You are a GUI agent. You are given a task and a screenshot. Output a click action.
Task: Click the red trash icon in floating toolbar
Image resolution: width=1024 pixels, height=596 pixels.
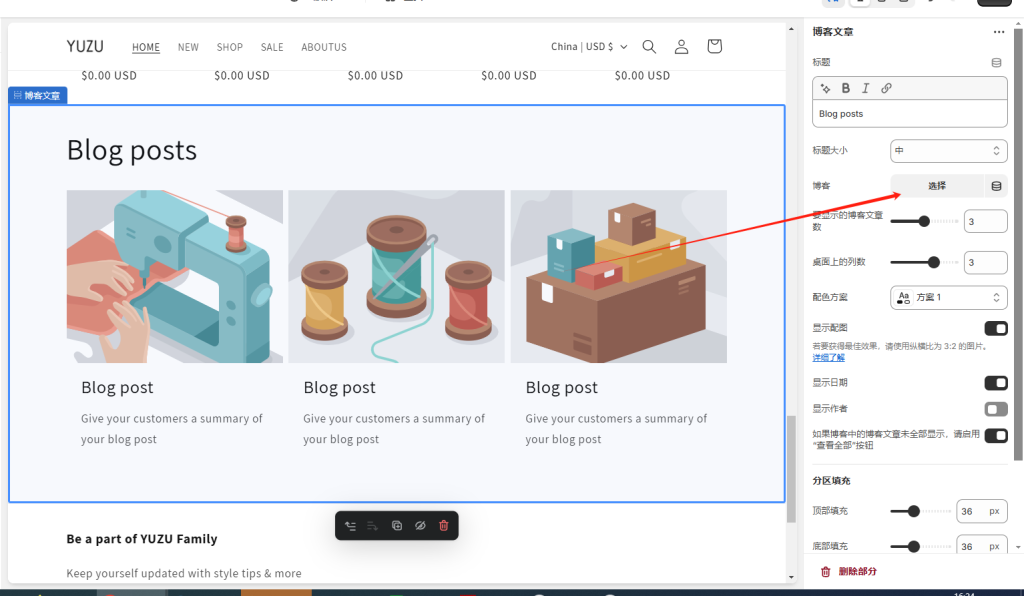pyautogui.click(x=444, y=526)
